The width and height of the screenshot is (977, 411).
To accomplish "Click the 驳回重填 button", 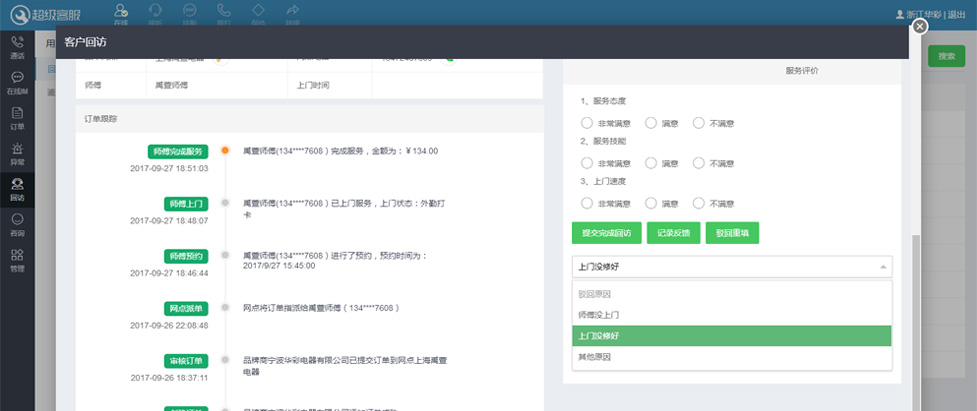I will tap(732, 233).
